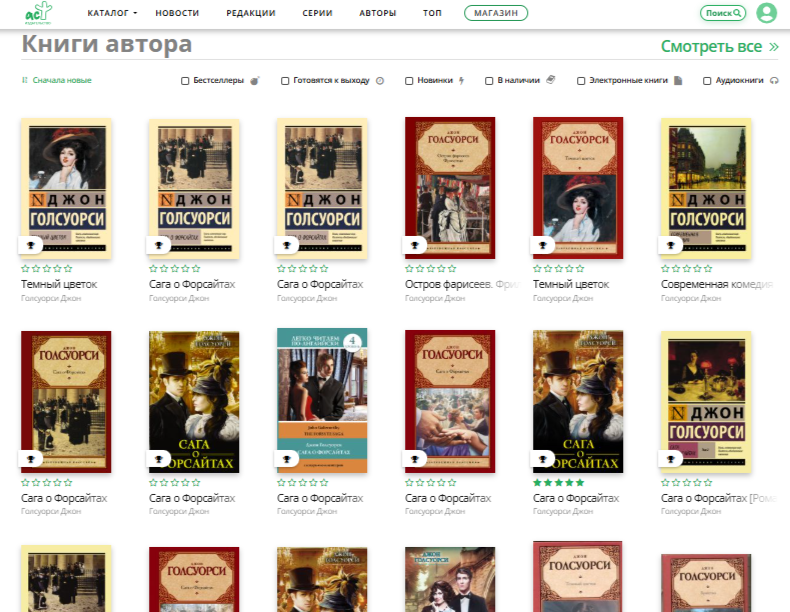
Task: Open the Серии nav item
Action: click(x=317, y=13)
